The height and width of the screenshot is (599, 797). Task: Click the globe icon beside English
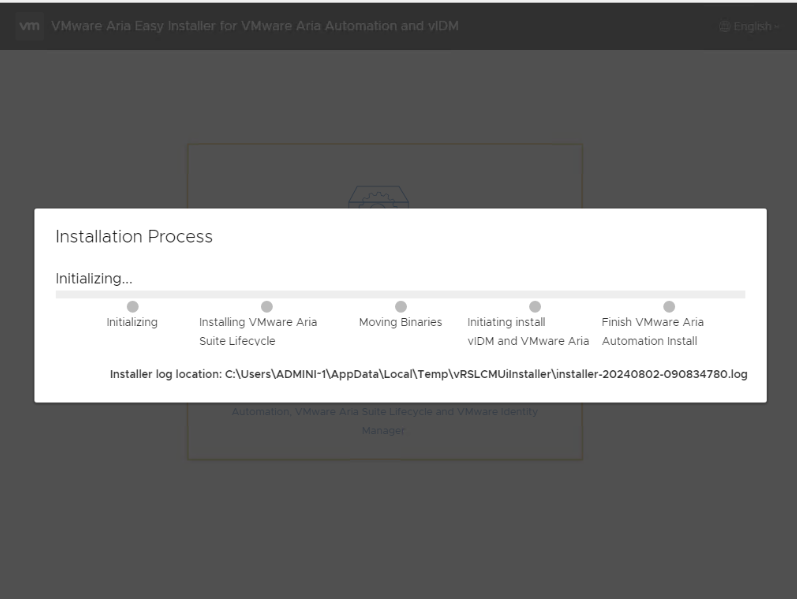(x=725, y=26)
